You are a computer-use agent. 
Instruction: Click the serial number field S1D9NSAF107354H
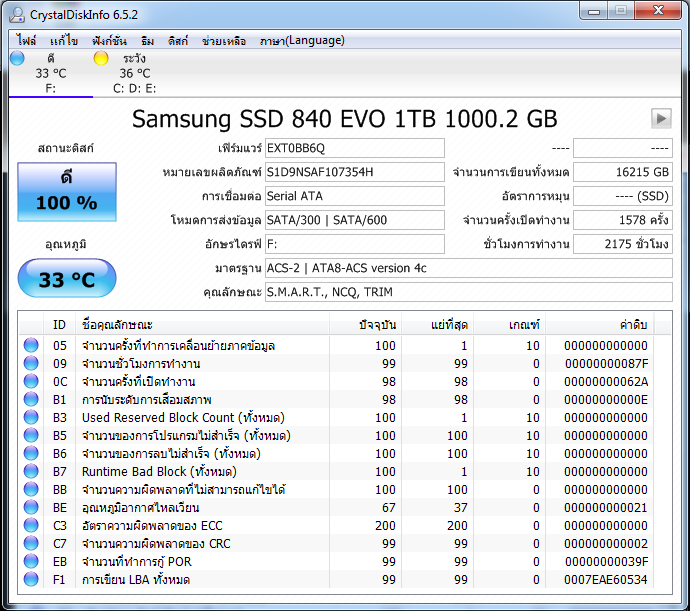[x=355, y=172]
